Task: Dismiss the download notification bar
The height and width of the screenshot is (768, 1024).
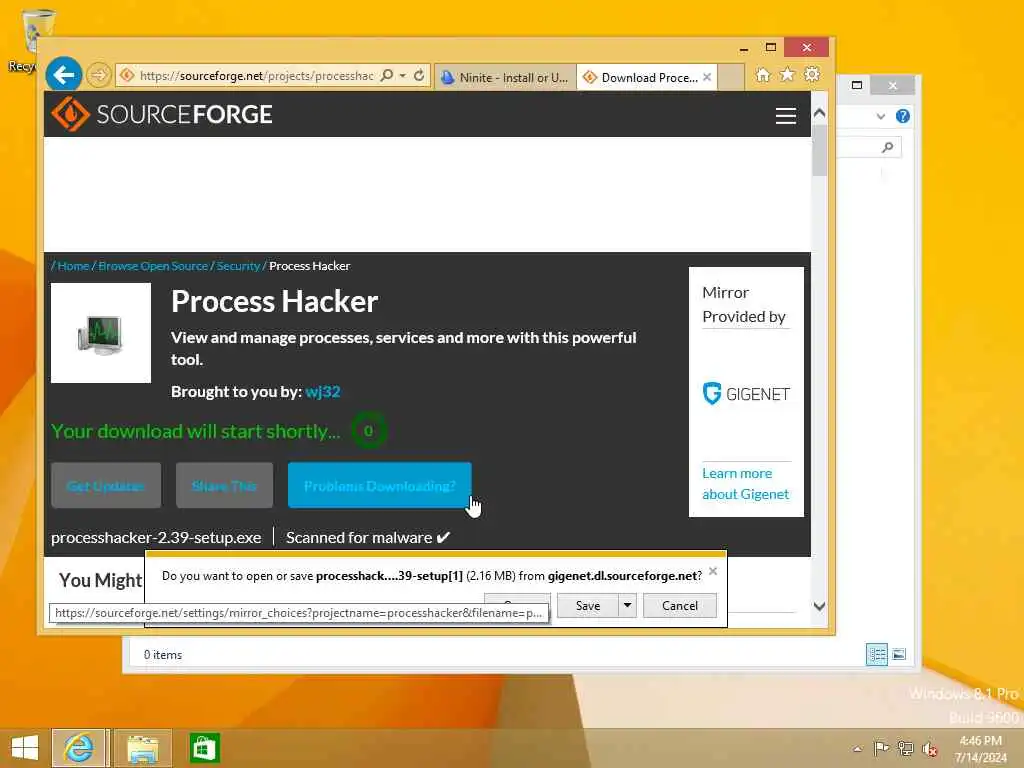Action: click(x=713, y=571)
